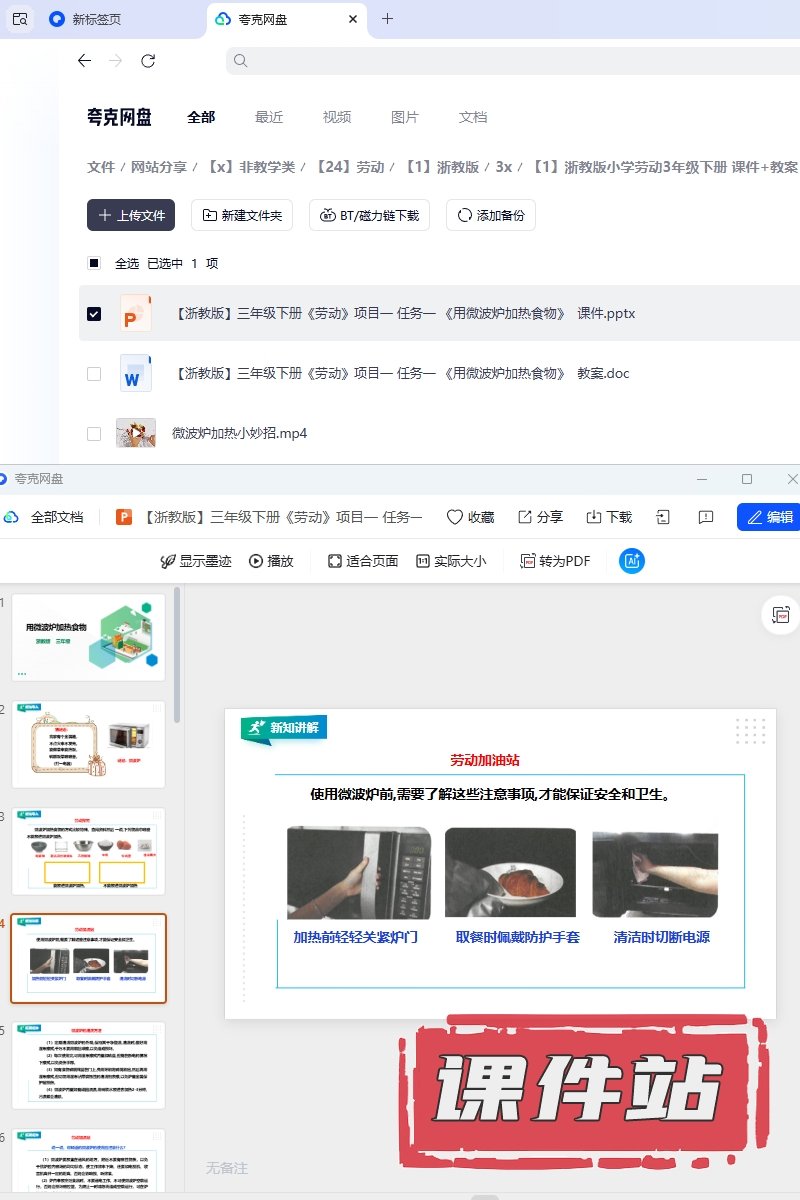
Task: Click 收藏 heart icon to favorite
Action: [x=455, y=517]
